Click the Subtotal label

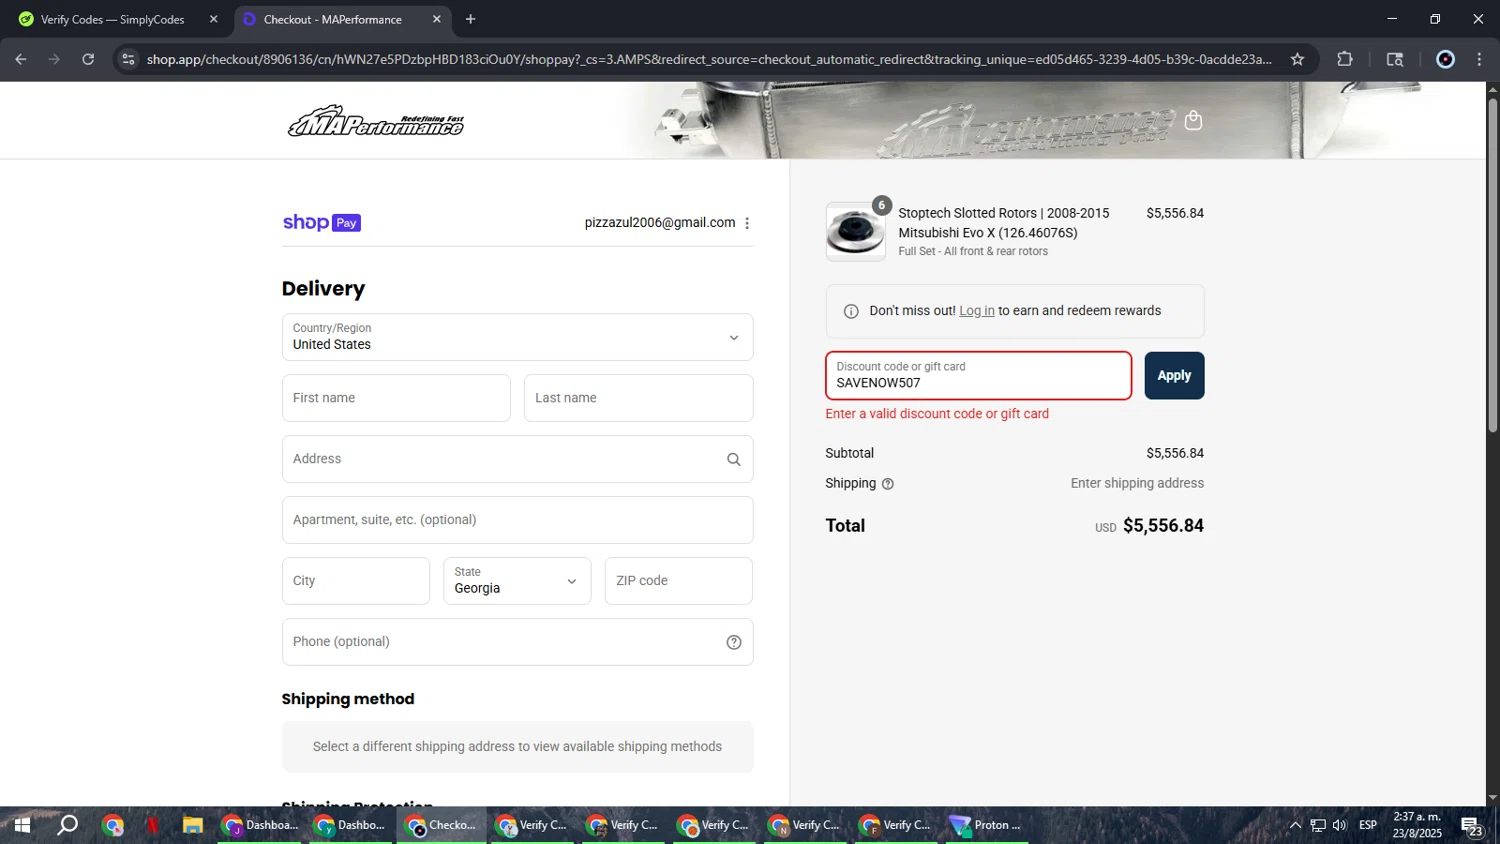(849, 453)
